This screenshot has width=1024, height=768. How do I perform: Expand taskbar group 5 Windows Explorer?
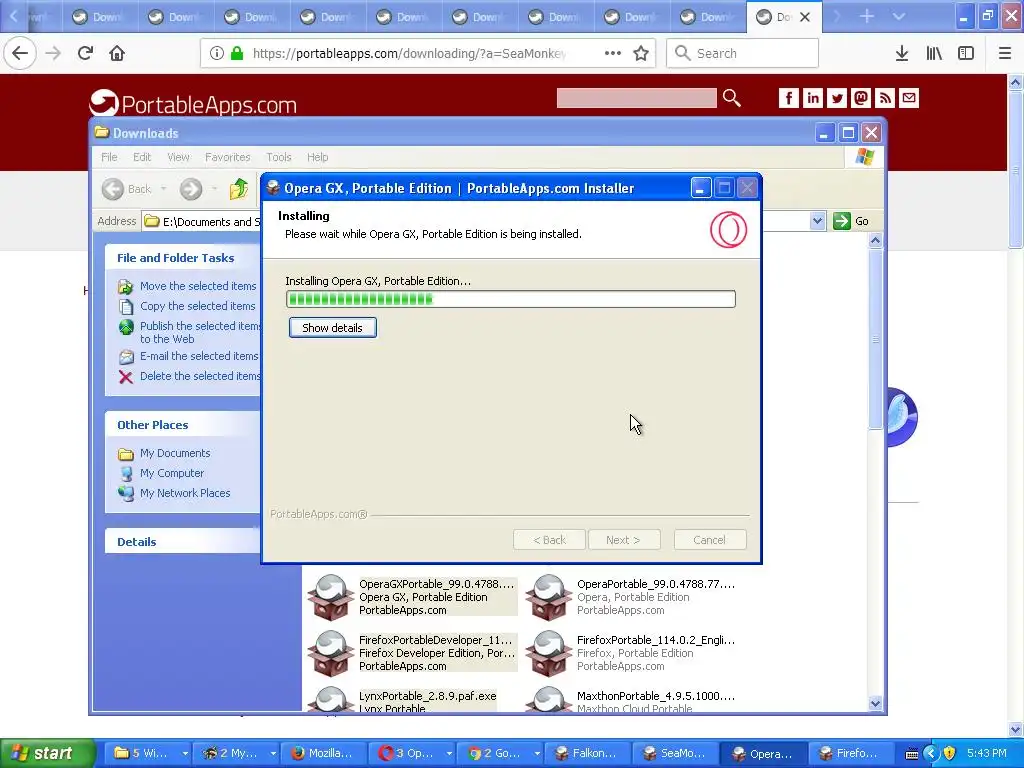click(x=185, y=753)
